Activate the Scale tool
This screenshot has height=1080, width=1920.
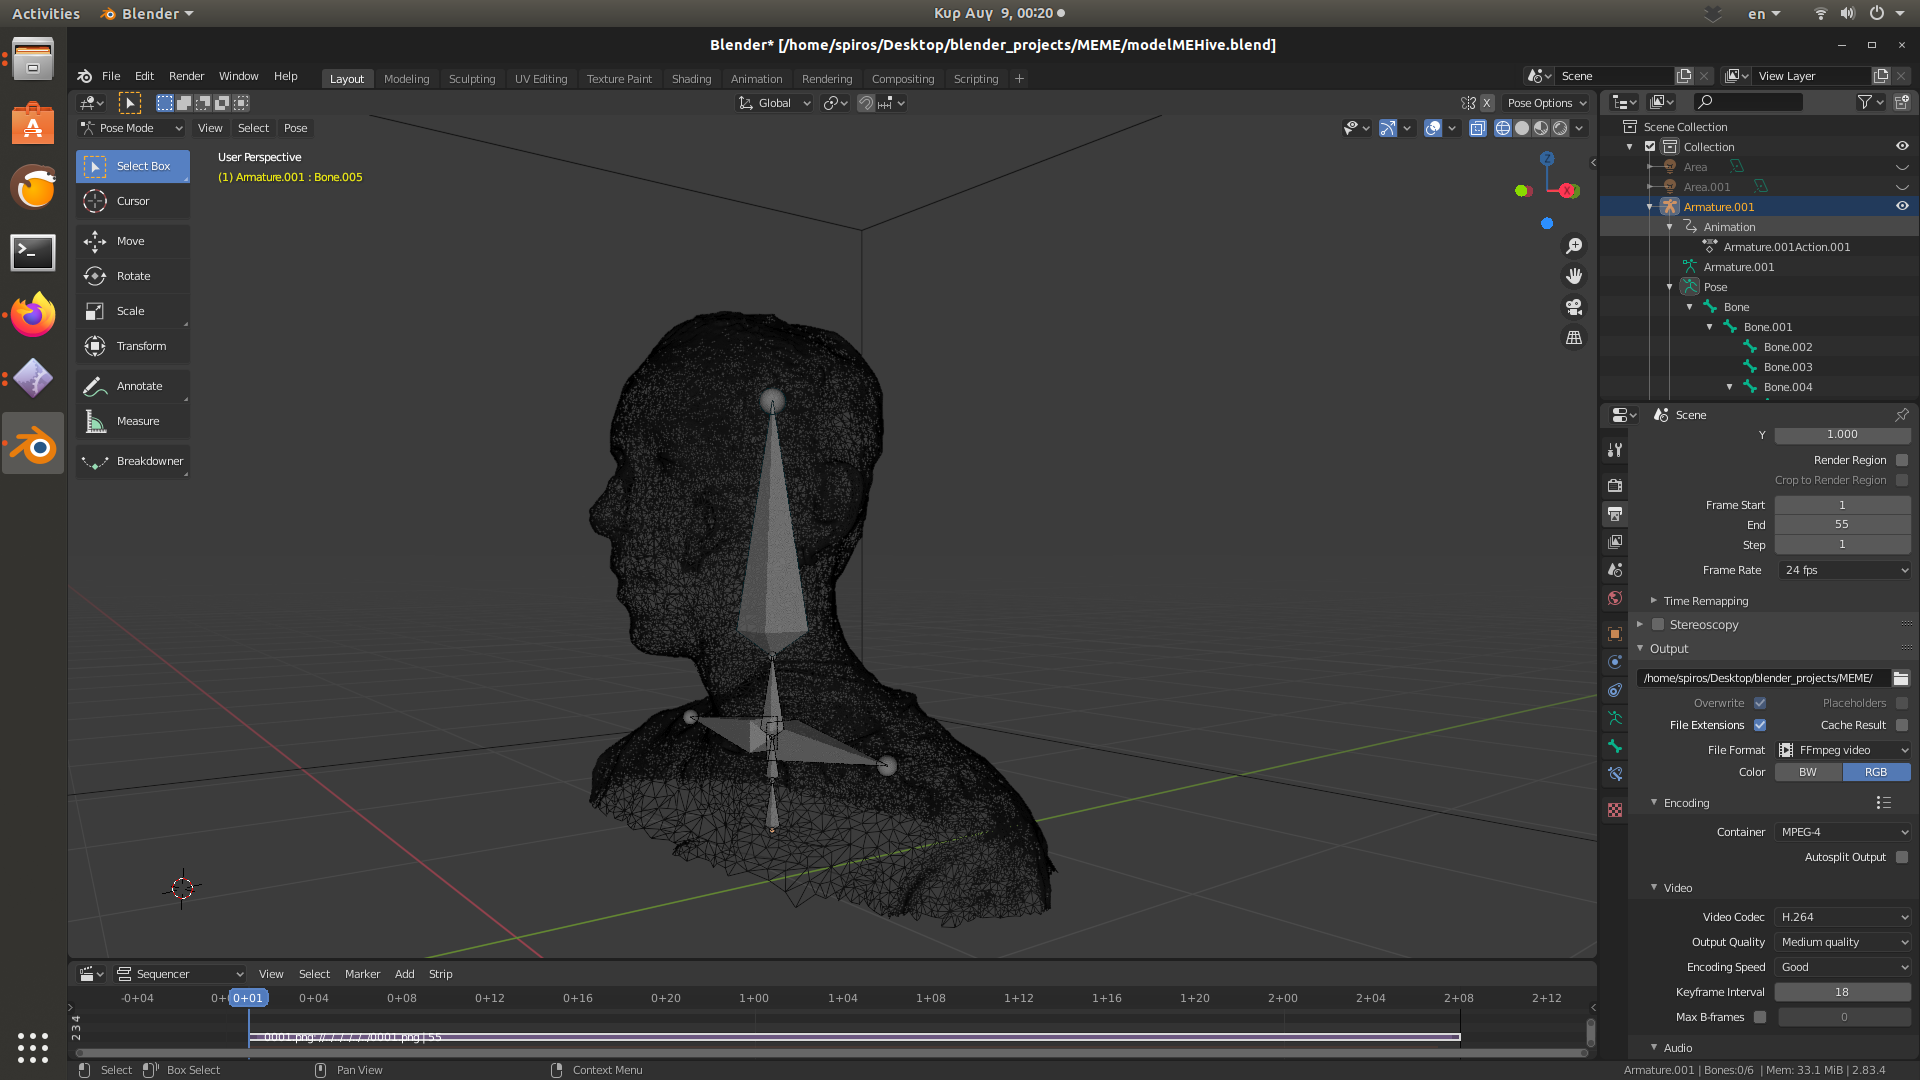point(132,311)
